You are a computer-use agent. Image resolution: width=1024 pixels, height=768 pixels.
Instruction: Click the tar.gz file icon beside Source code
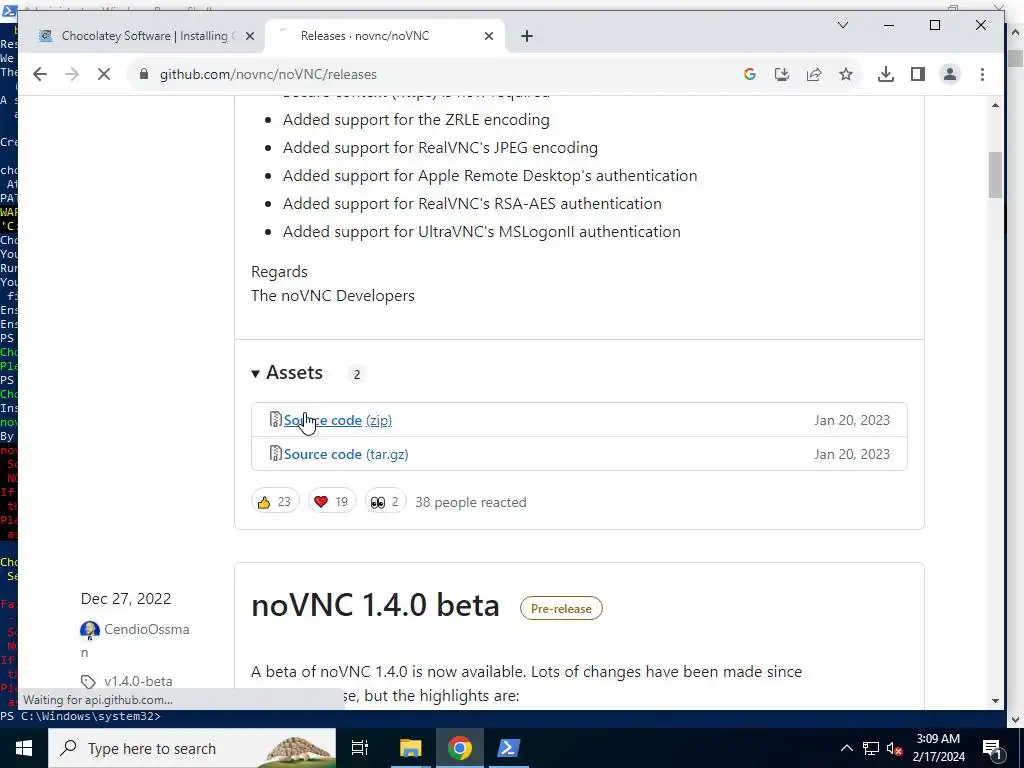coord(276,453)
